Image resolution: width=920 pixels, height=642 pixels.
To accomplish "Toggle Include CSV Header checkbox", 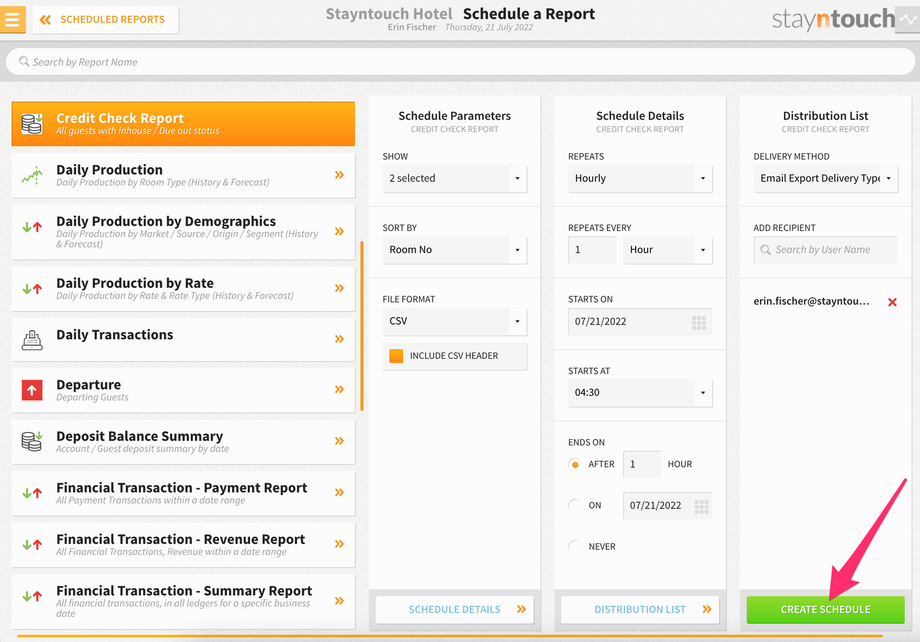I will pyautogui.click(x=396, y=356).
